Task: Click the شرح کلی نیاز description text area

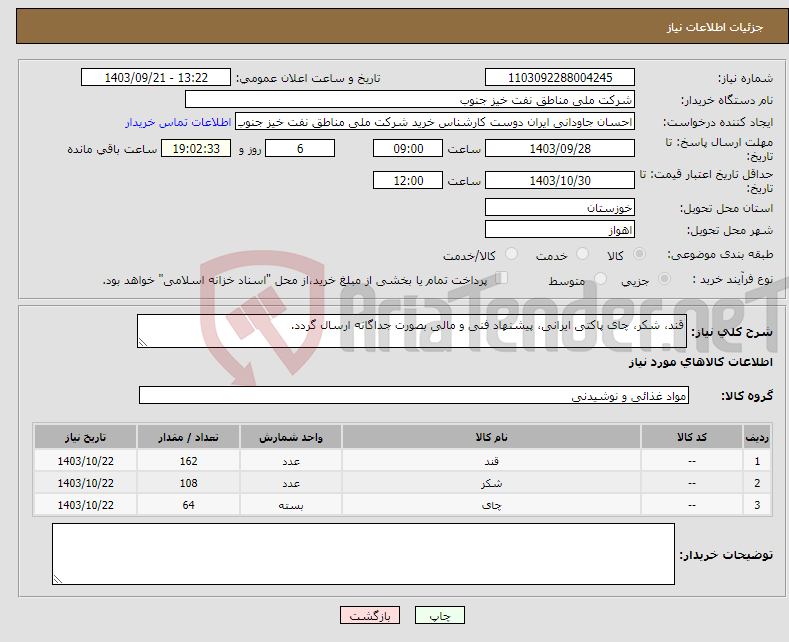Action: coord(412,331)
